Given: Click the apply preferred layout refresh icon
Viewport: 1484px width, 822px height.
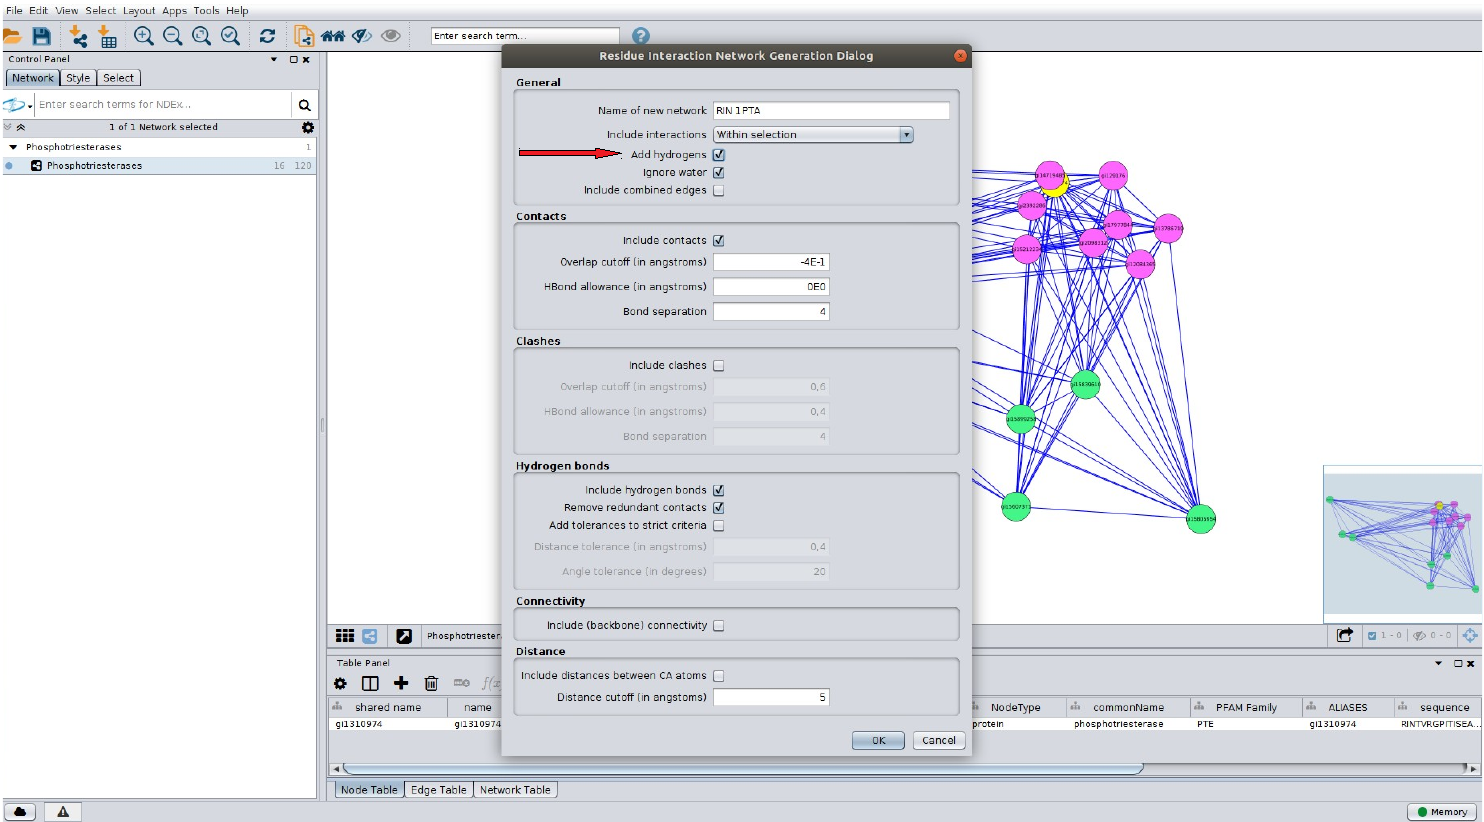Looking at the screenshot, I should point(267,36).
